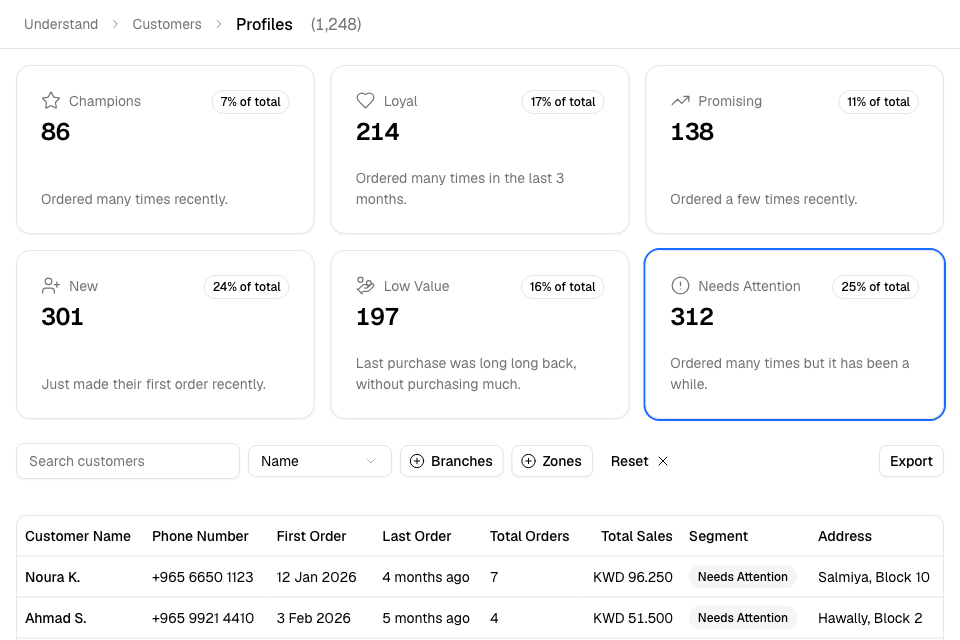Image resolution: width=960 pixels, height=640 pixels.
Task: Click first order date 3 Feb 2026
Action: pyautogui.click(x=313, y=618)
